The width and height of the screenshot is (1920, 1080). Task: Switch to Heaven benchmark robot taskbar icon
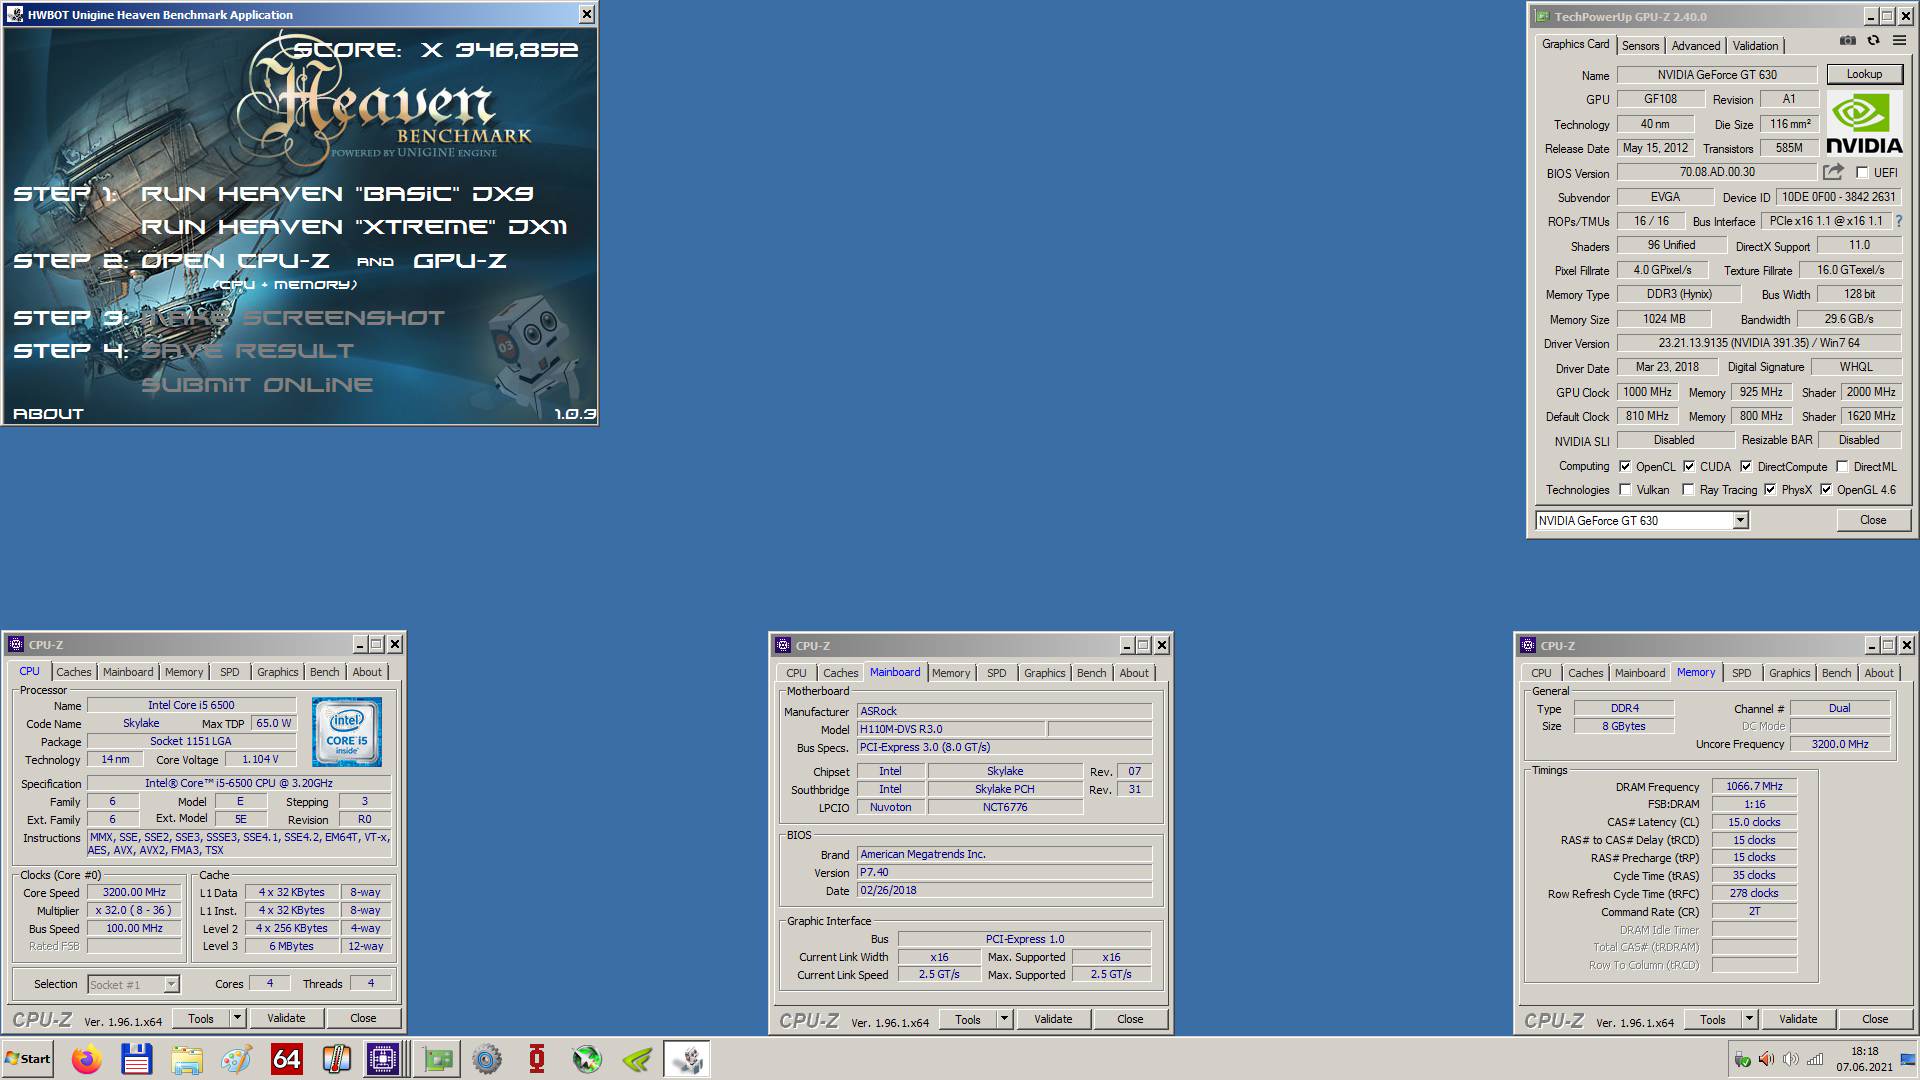tap(687, 1059)
